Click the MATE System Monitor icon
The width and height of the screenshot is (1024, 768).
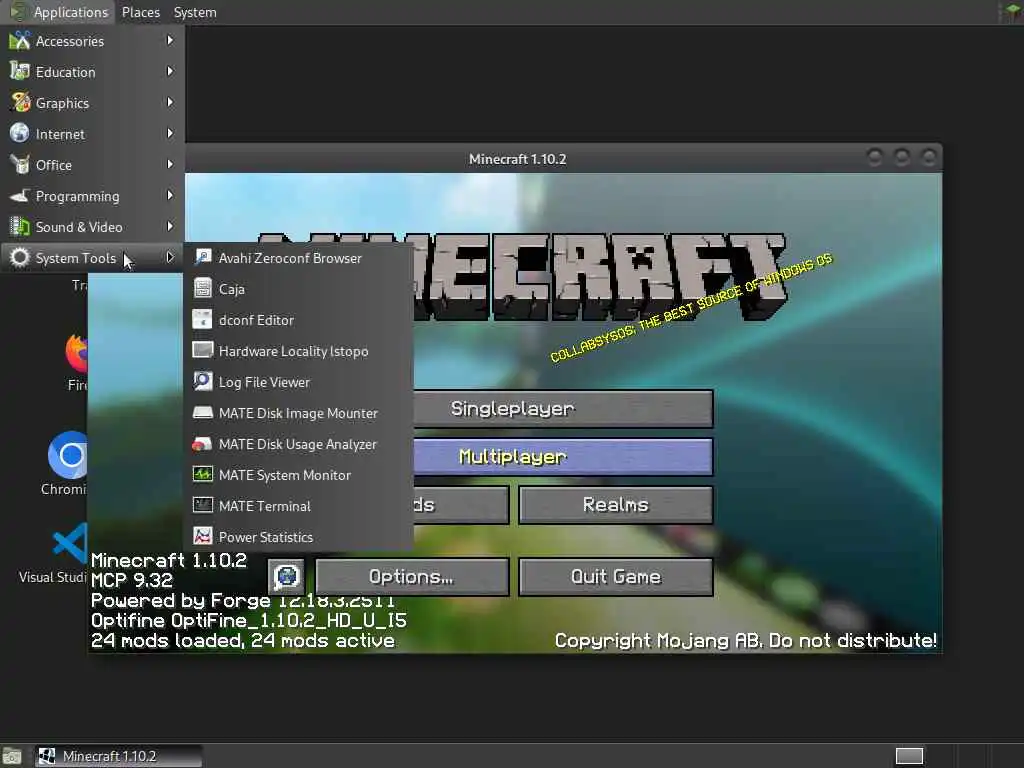pos(202,474)
